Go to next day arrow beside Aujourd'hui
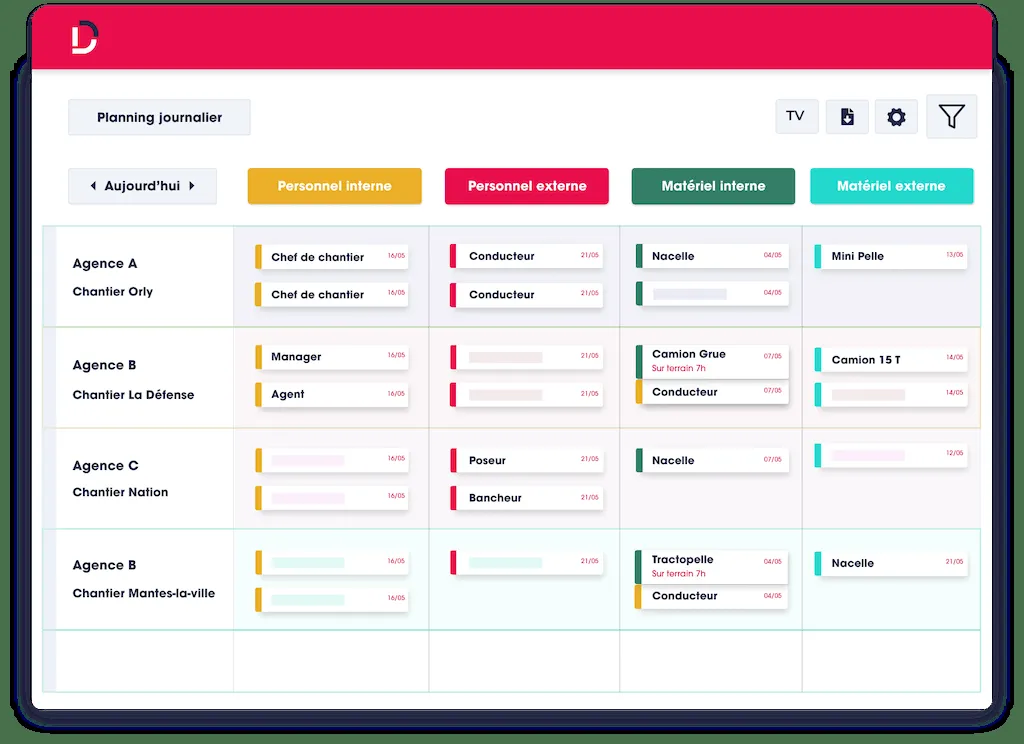The width and height of the screenshot is (1024, 744). 192,186
